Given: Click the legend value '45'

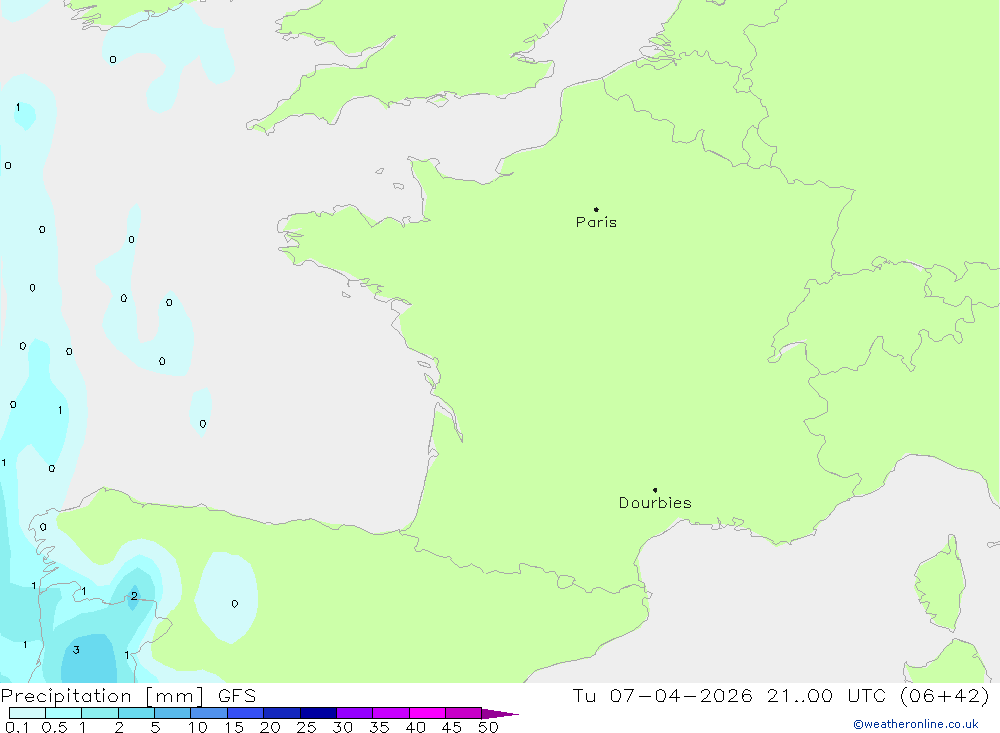Looking at the screenshot, I should [x=452, y=727].
